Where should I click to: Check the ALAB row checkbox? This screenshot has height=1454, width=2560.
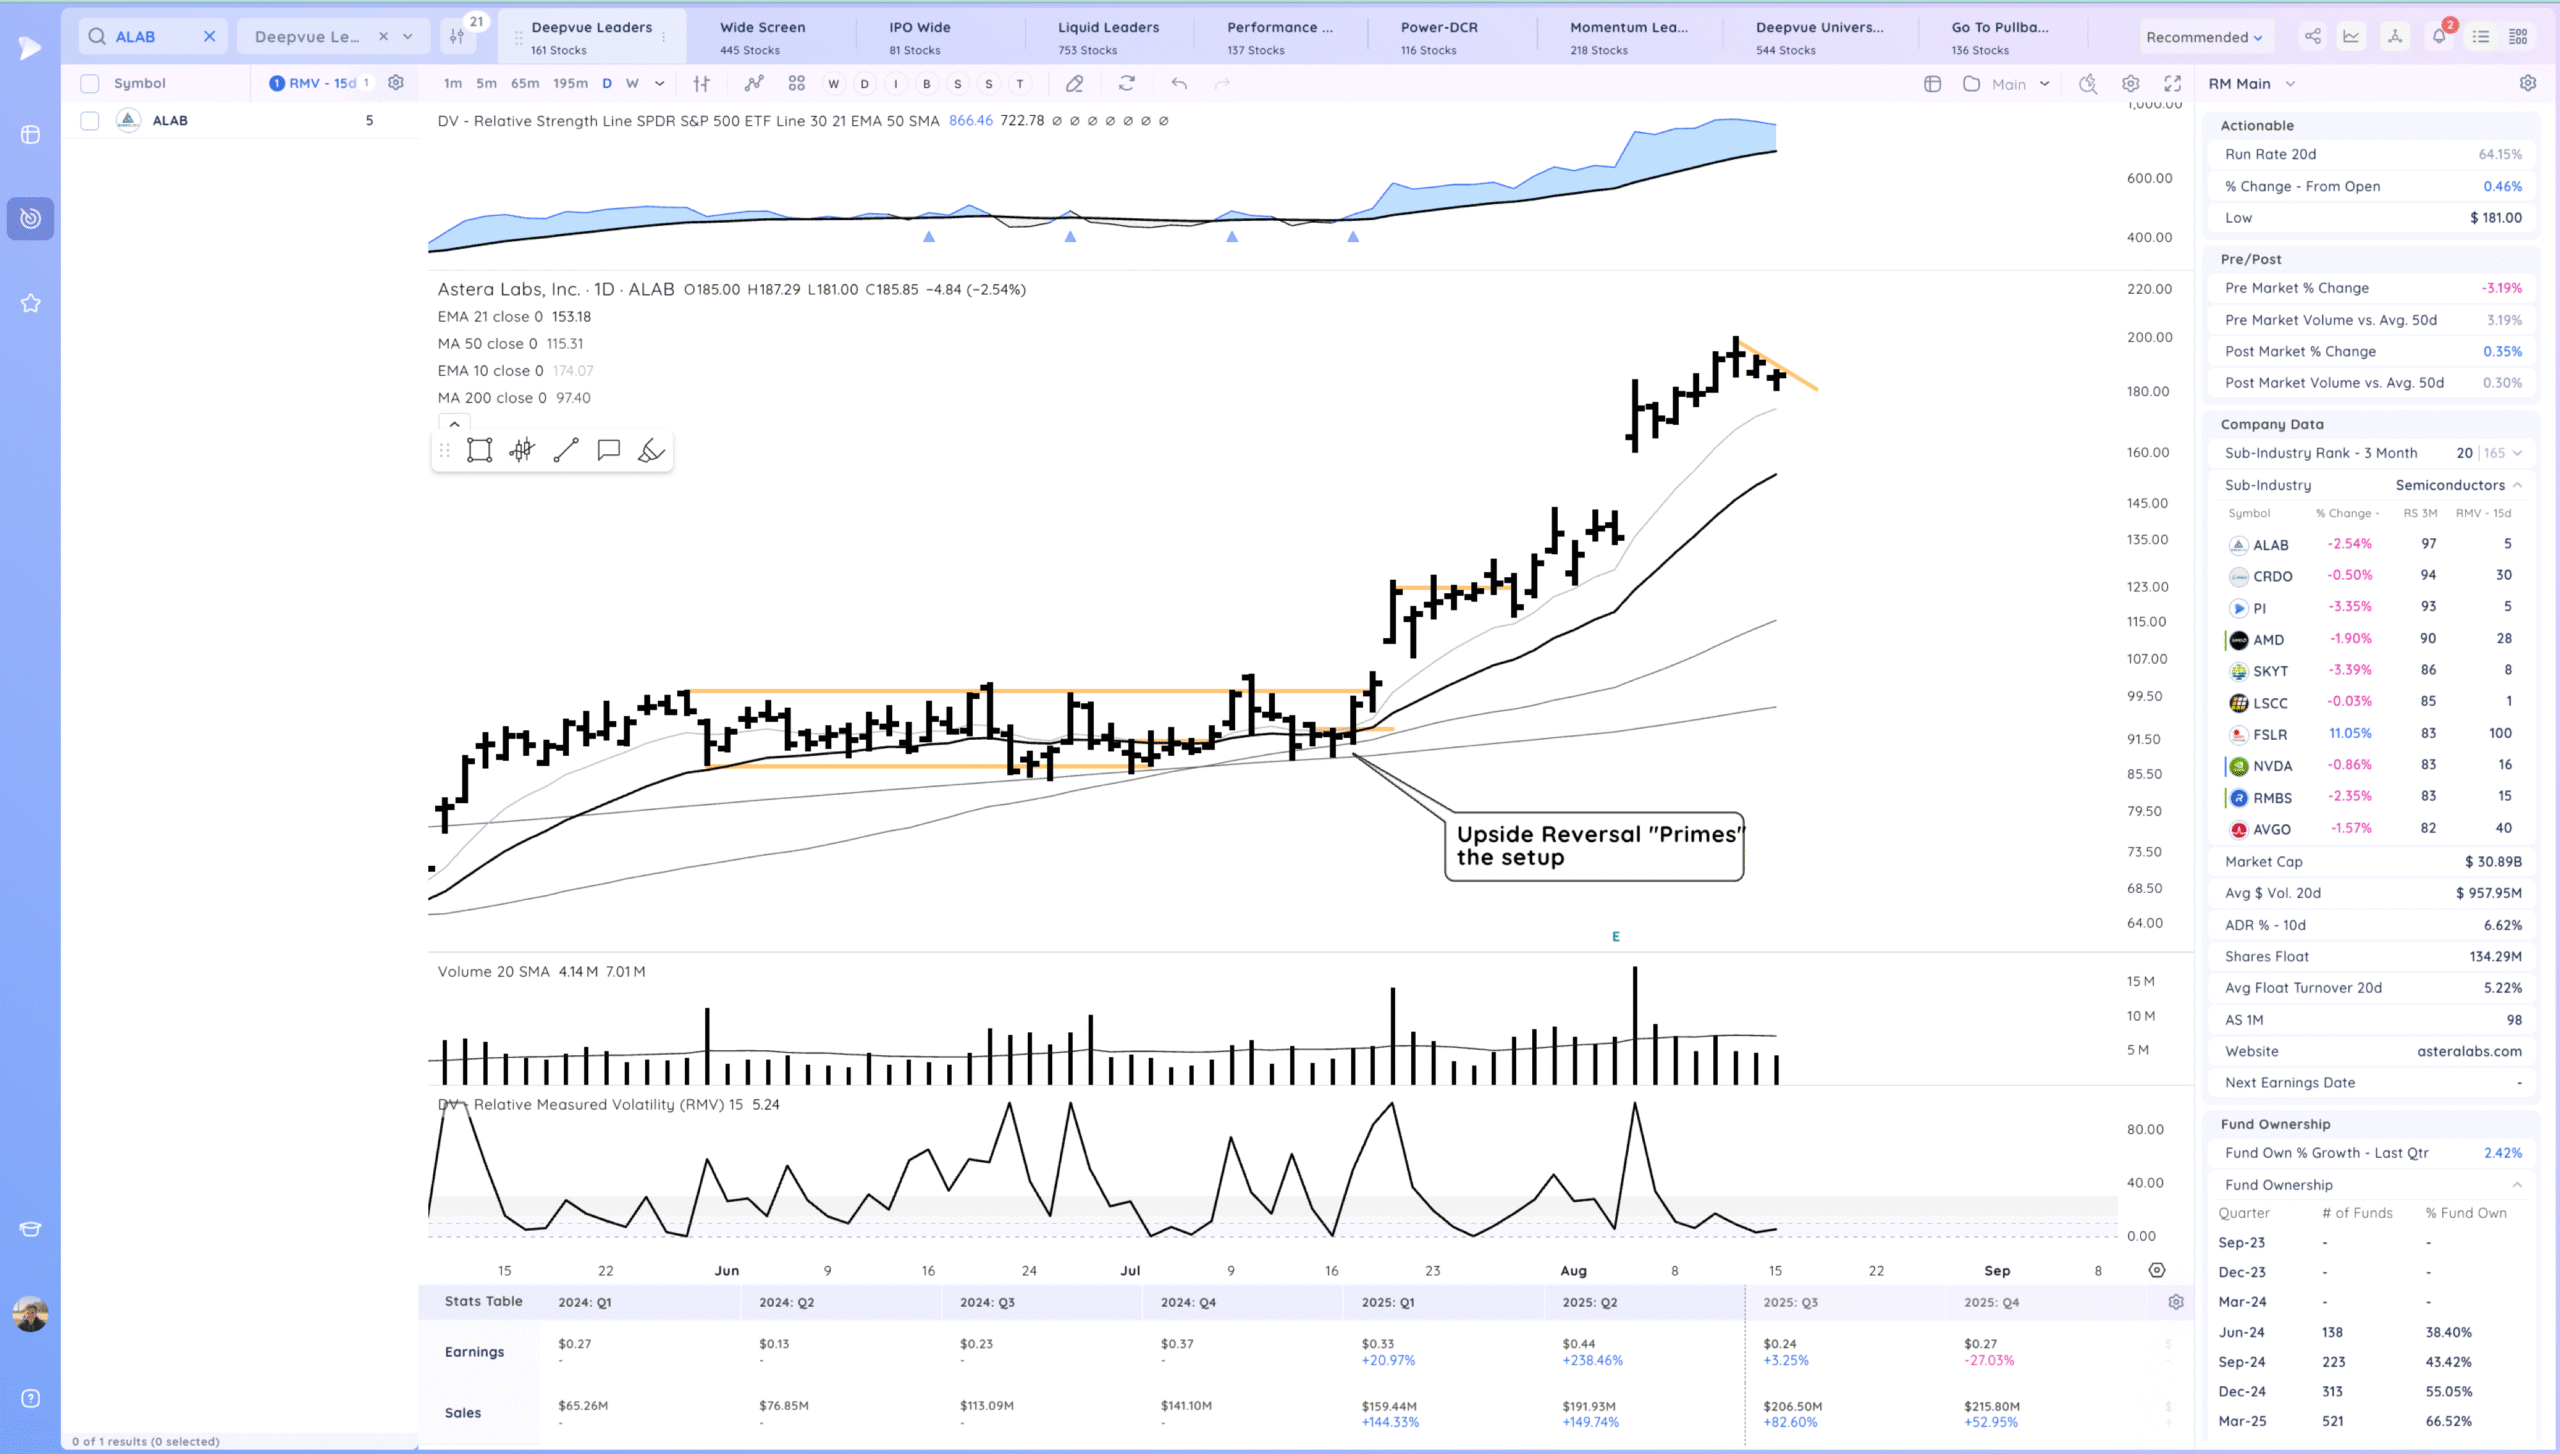(90, 121)
